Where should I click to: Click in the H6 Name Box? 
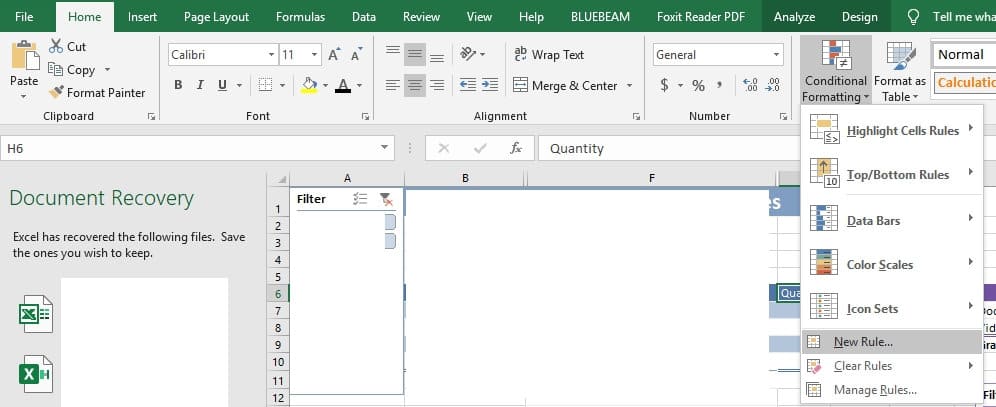tap(190, 148)
